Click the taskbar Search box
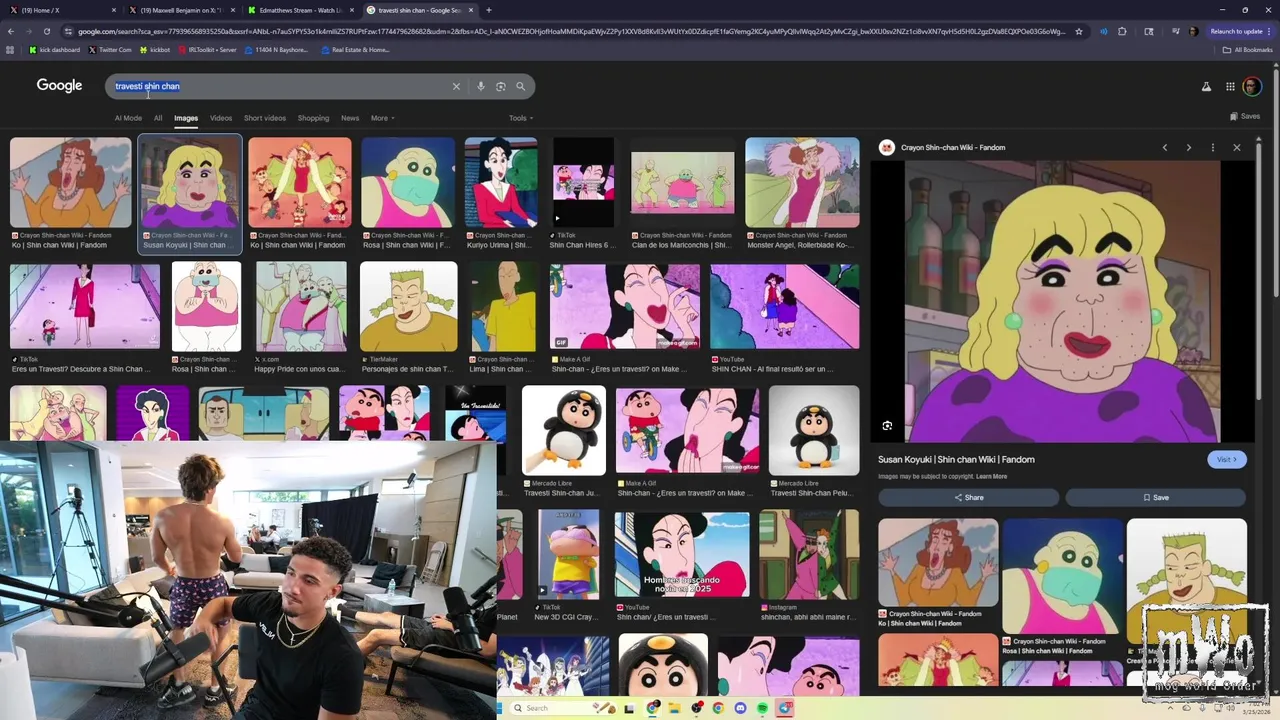The height and width of the screenshot is (720, 1280). [562, 708]
